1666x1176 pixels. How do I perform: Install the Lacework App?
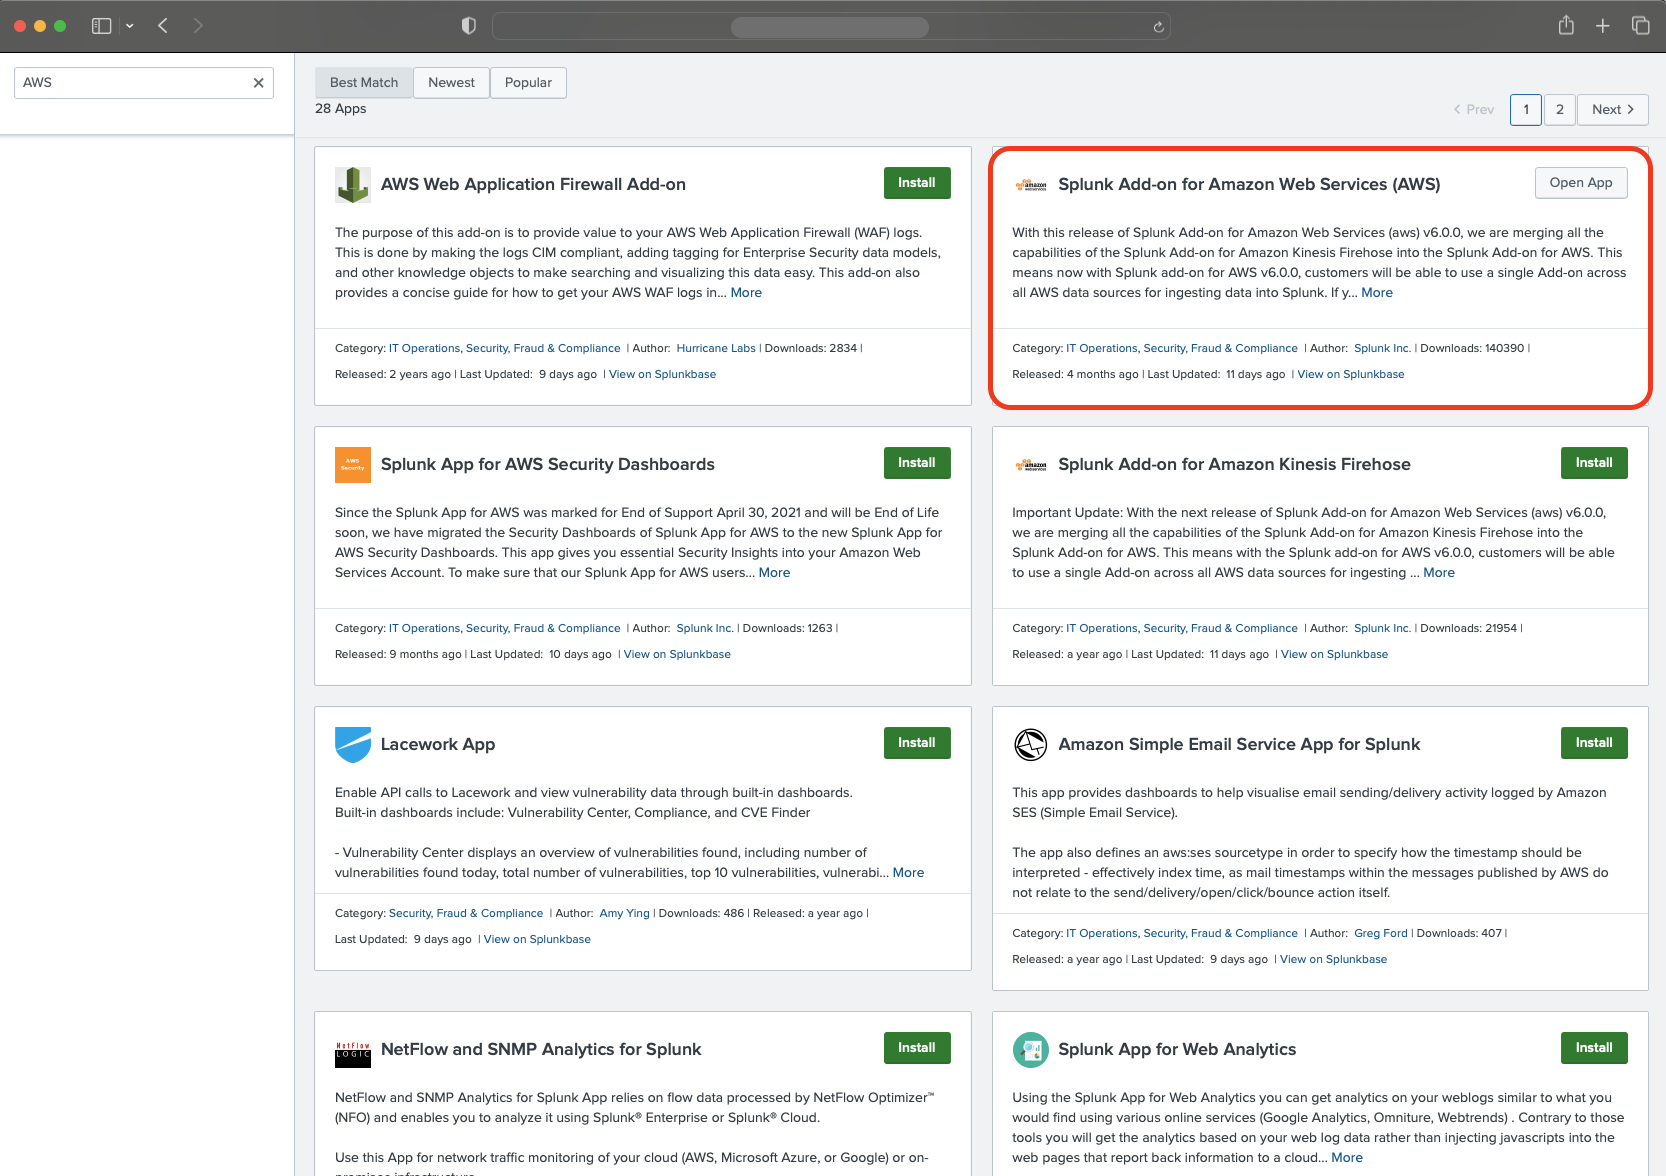(917, 743)
